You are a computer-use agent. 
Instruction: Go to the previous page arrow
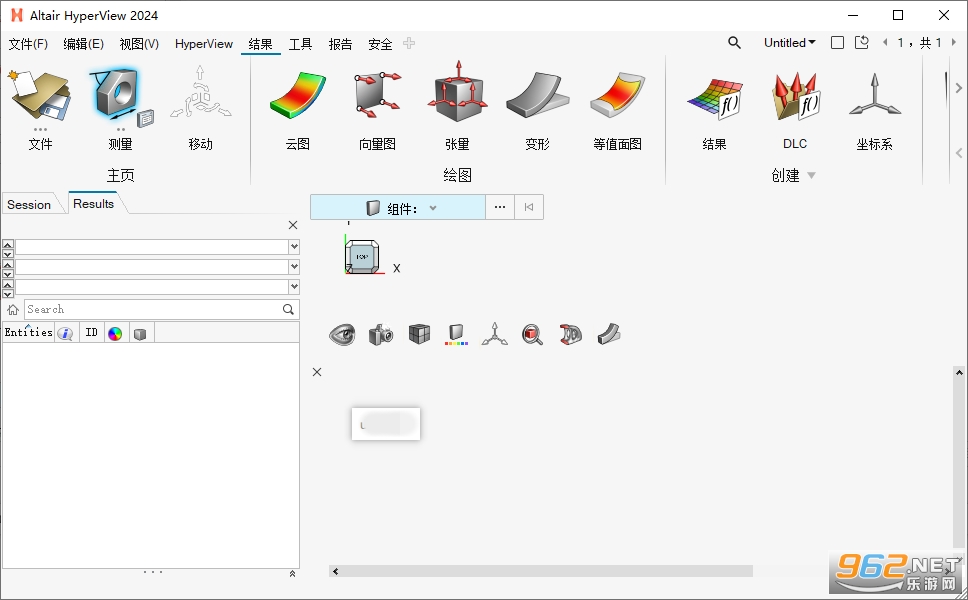pos(885,43)
